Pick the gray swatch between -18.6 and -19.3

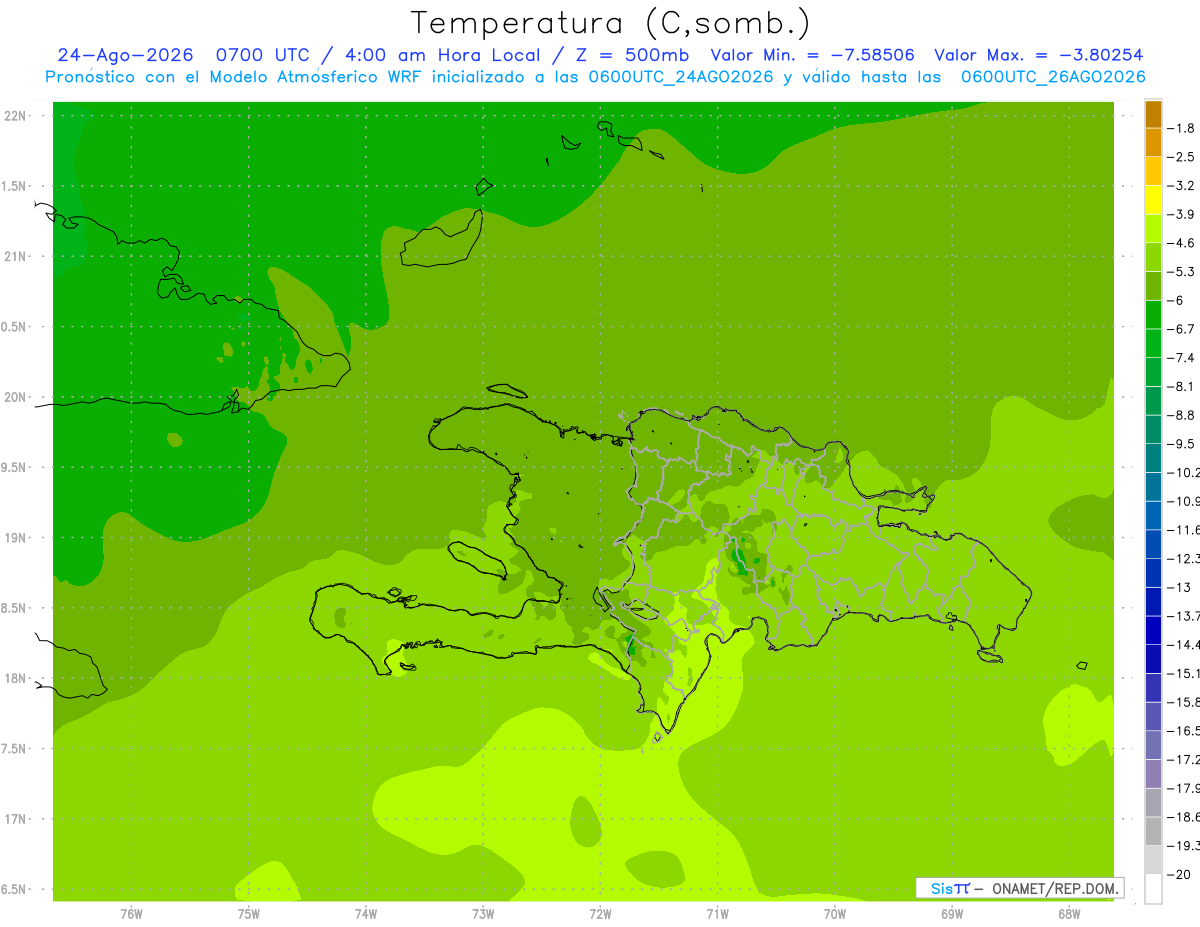tap(1153, 831)
